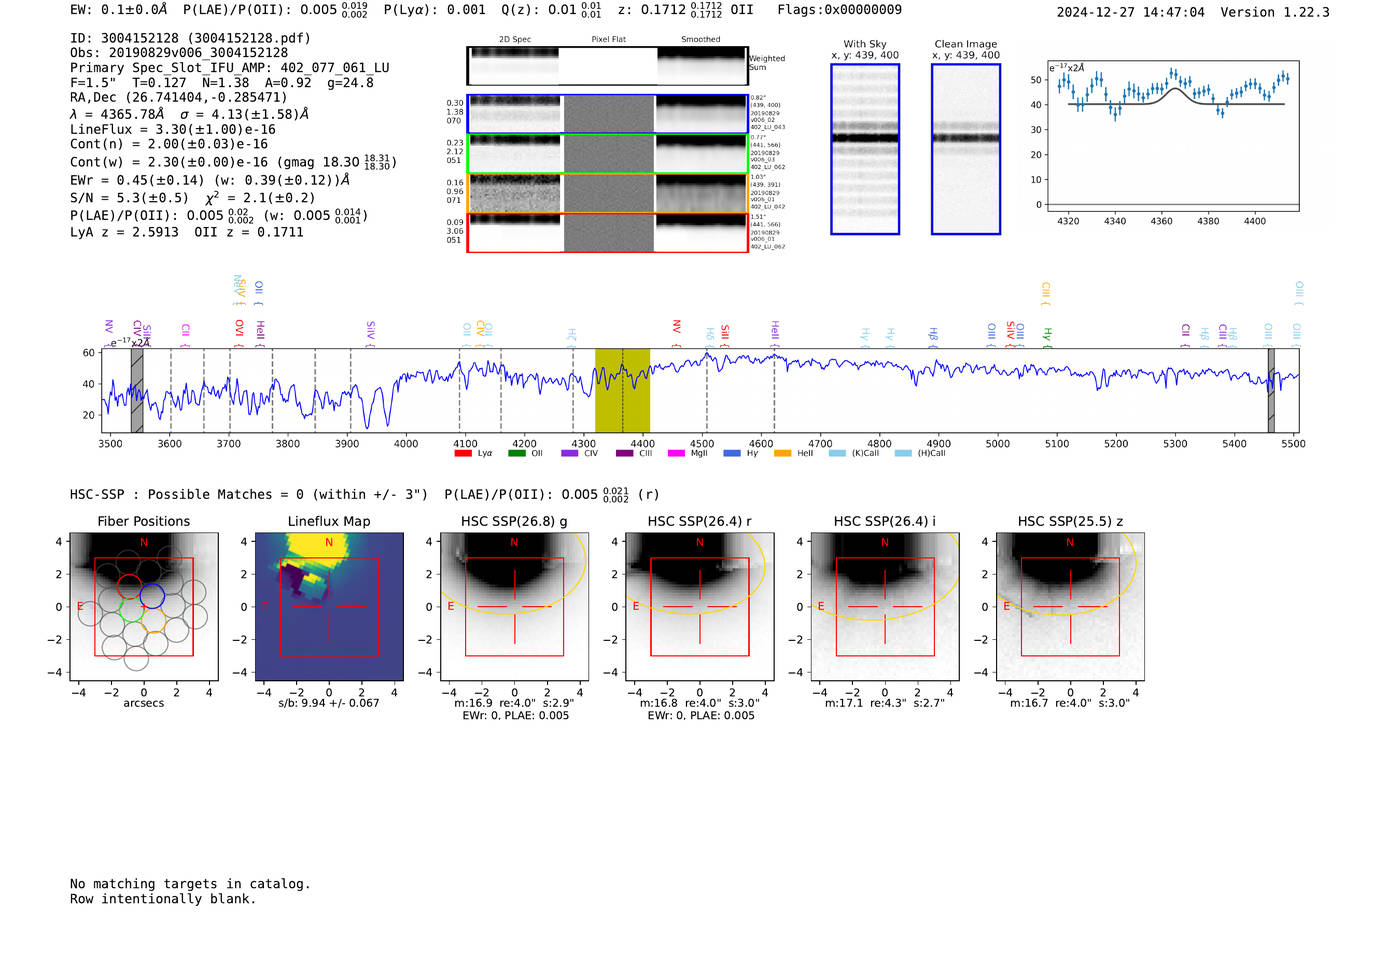Click the red Lyα legend swatch
This screenshot has height=953, width=1400.
coord(463,453)
